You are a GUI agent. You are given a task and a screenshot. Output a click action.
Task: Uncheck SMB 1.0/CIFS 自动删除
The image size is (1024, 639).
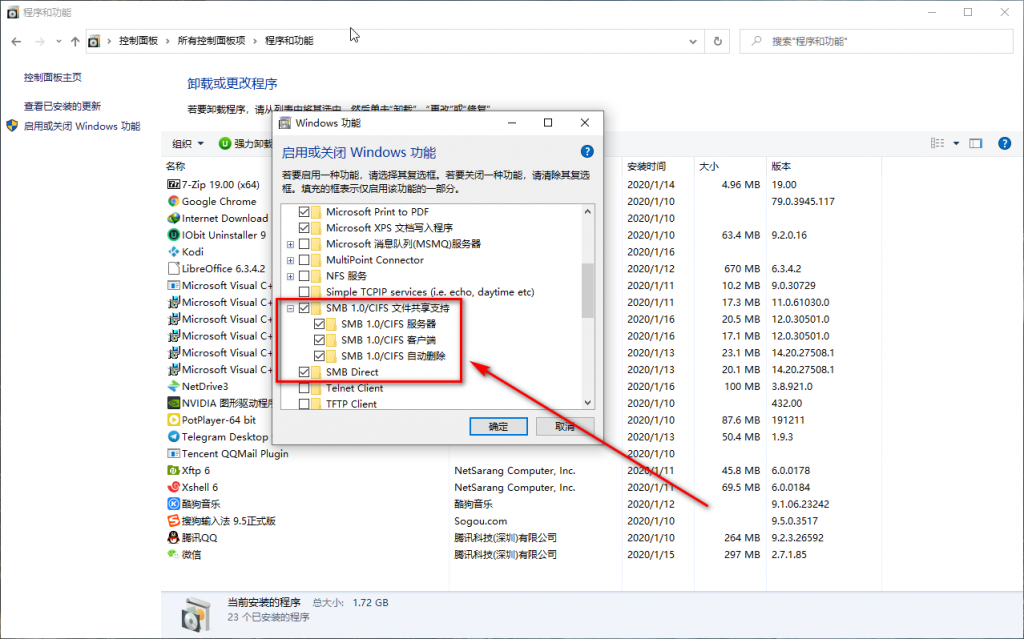click(x=319, y=355)
